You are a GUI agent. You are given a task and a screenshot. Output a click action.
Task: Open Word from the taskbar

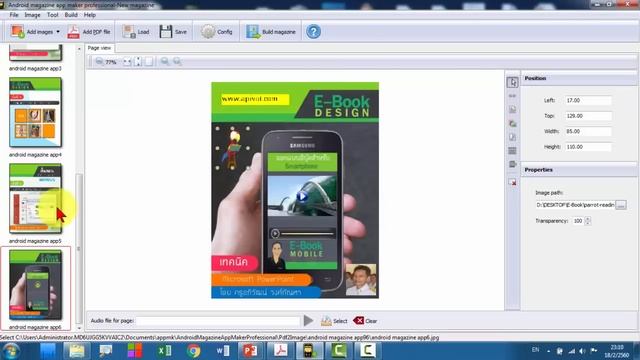pos(223,351)
